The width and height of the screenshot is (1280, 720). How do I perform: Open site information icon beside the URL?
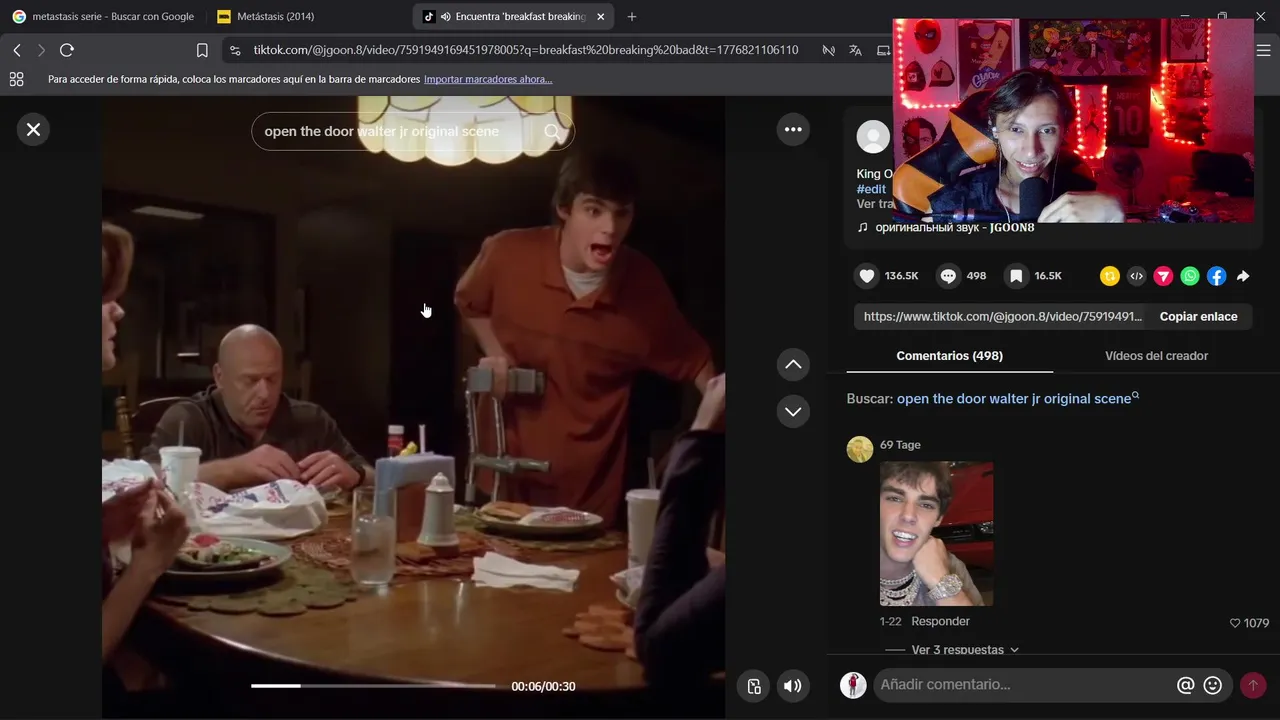click(234, 50)
